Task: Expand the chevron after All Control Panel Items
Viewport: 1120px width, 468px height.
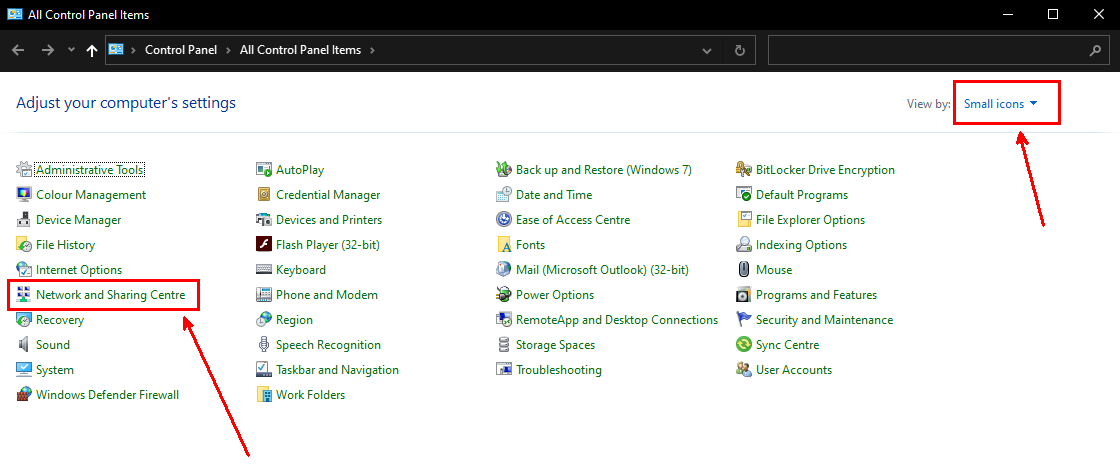Action: click(373, 51)
